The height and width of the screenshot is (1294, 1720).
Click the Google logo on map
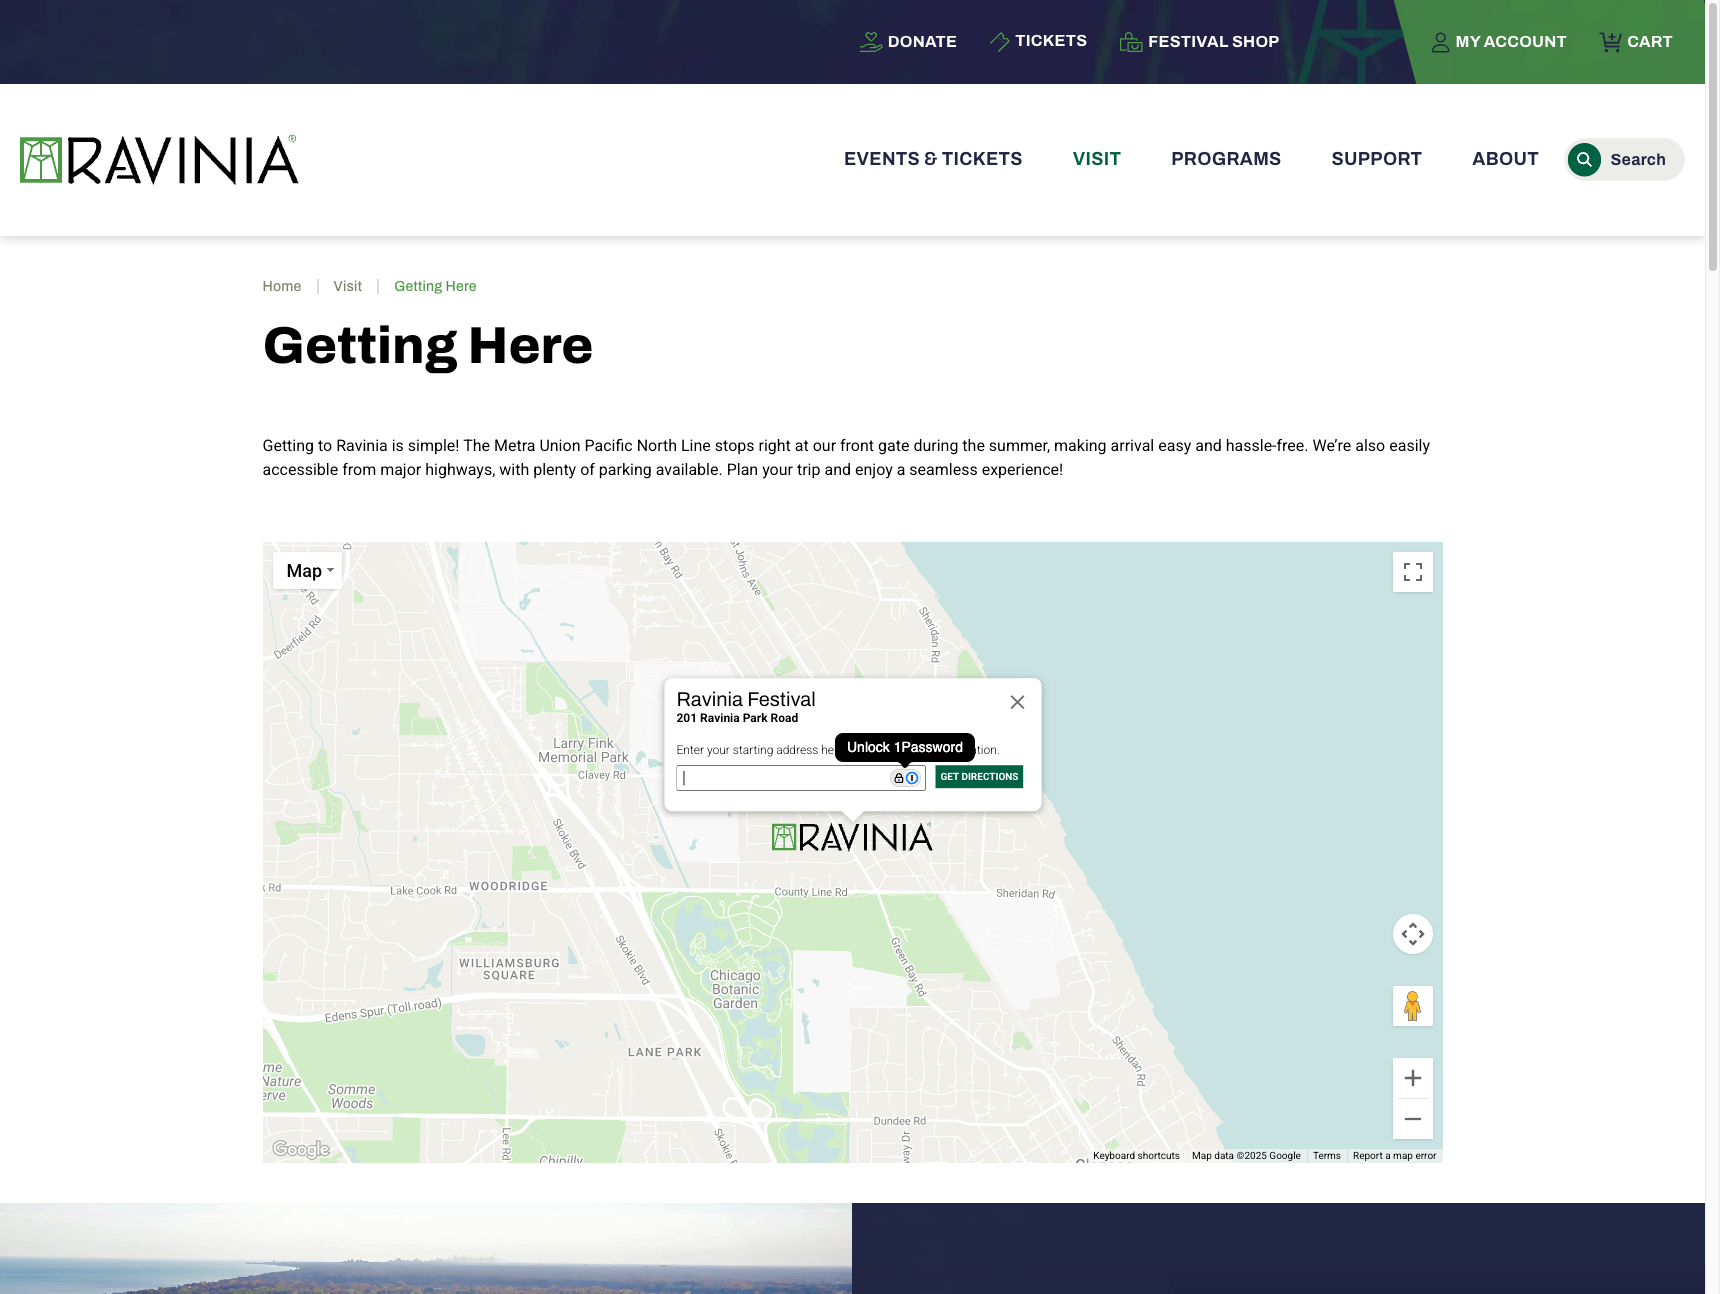tap(301, 1149)
